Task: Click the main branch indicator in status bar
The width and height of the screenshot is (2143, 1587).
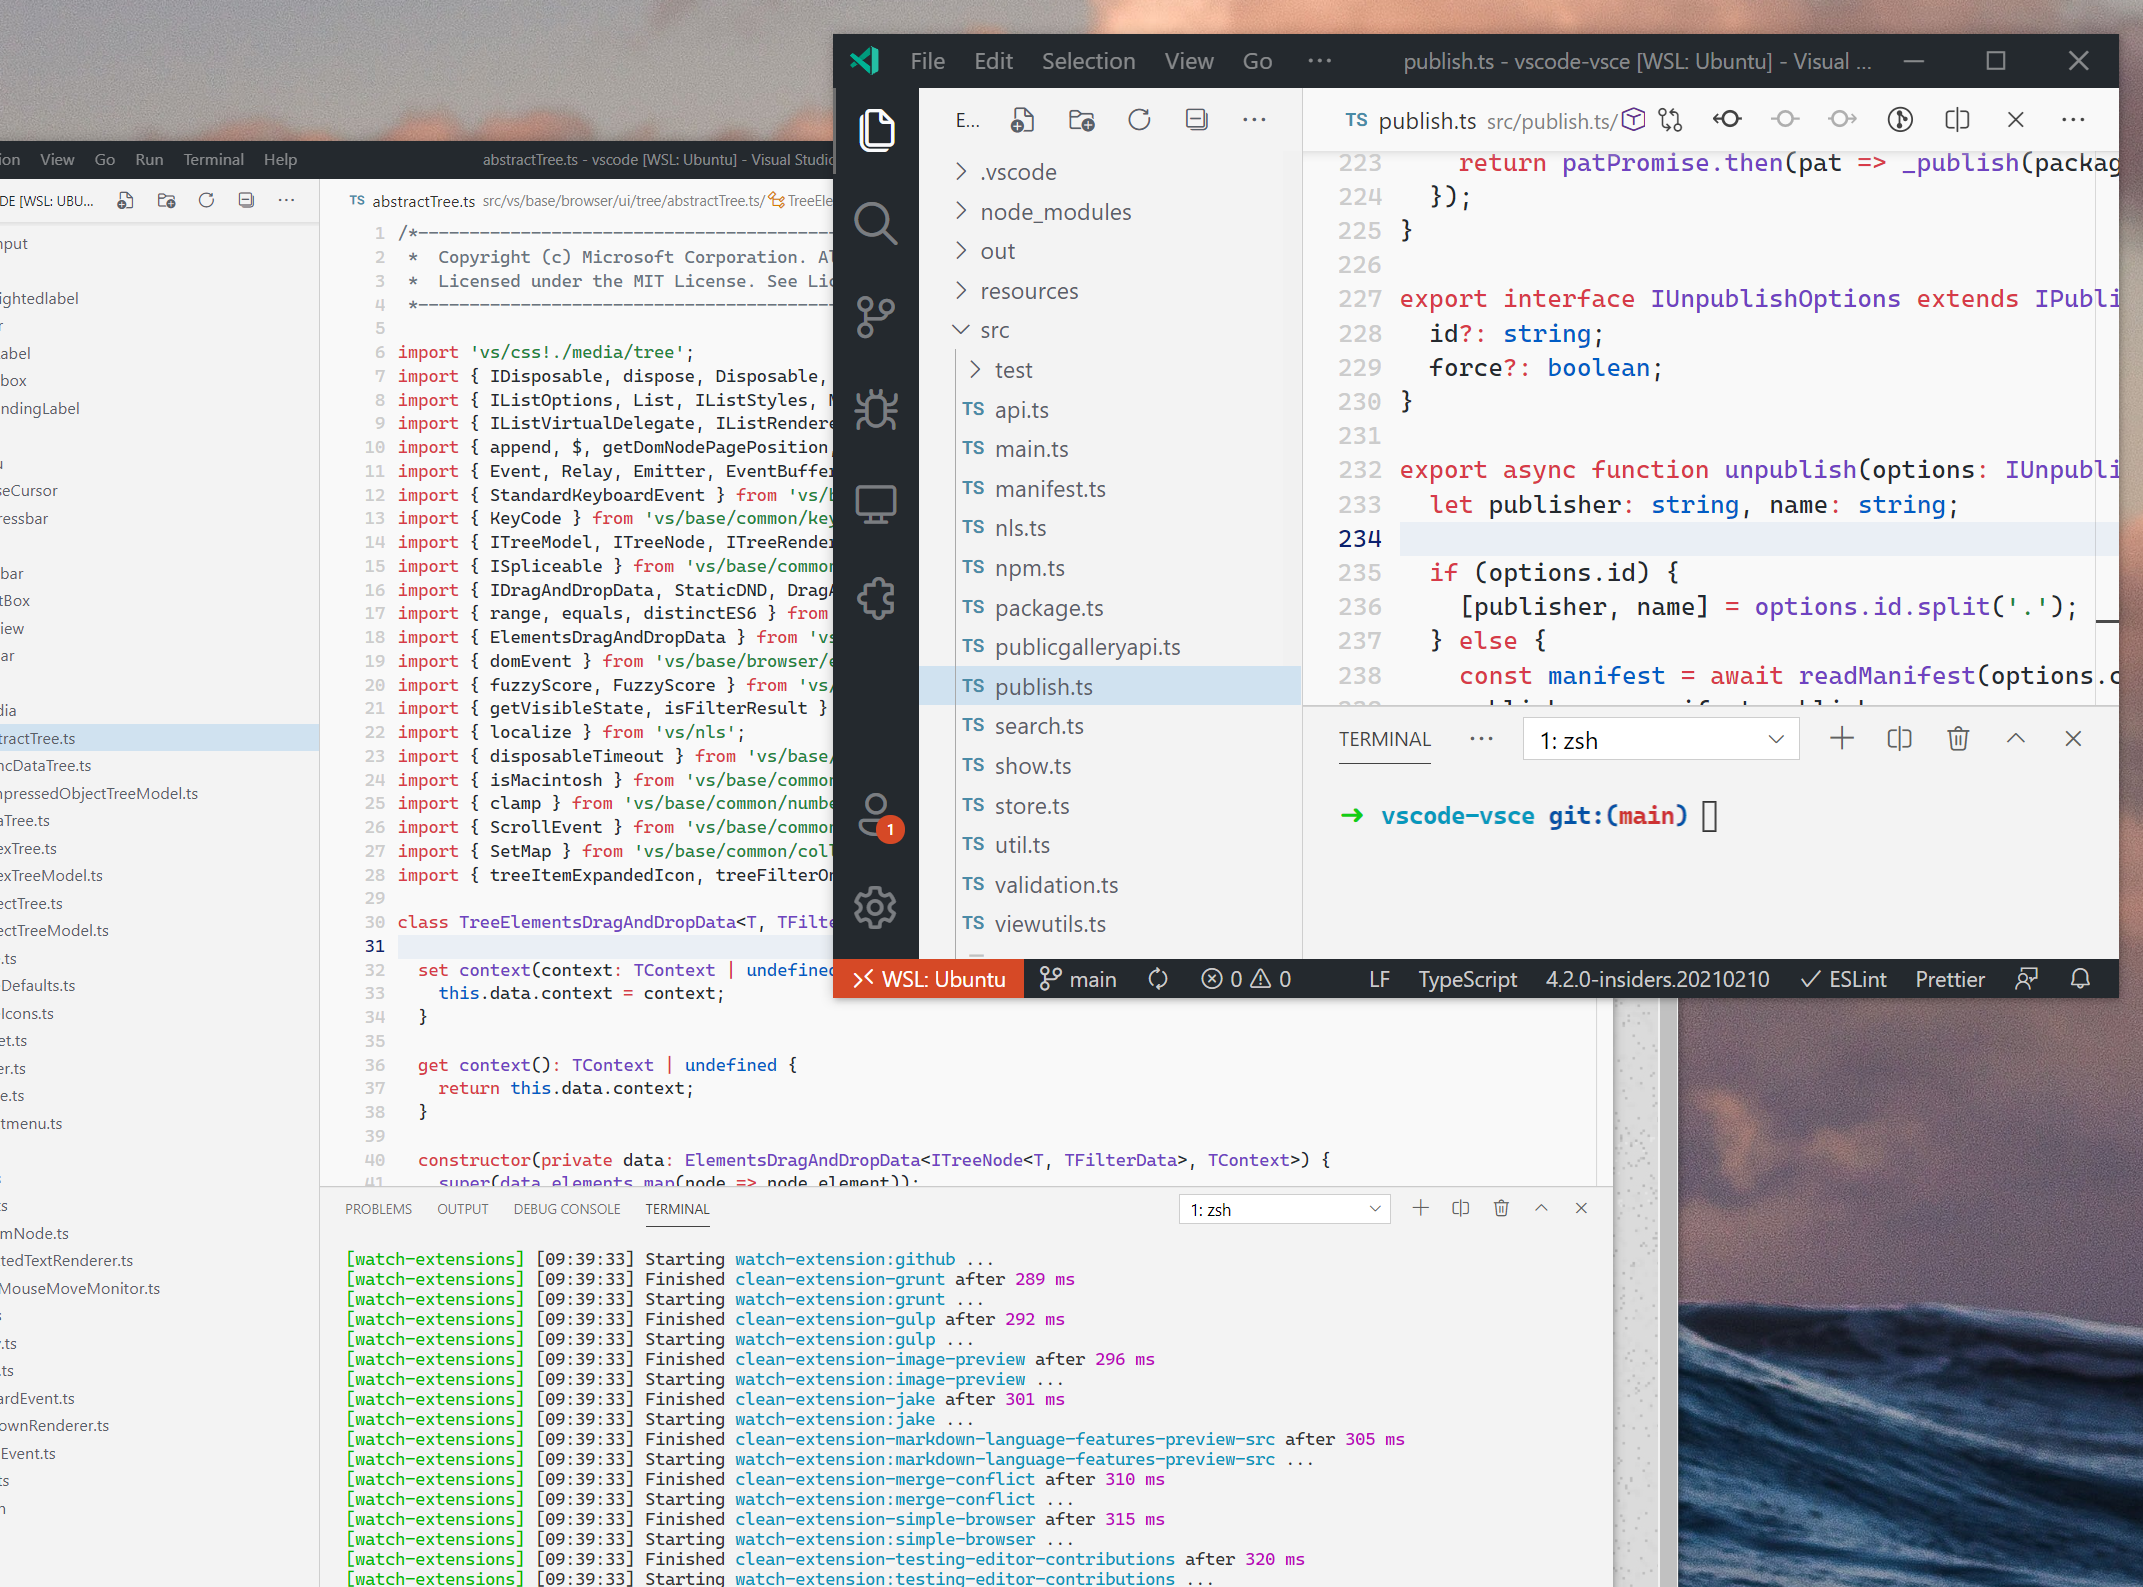Action: click(1078, 979)
